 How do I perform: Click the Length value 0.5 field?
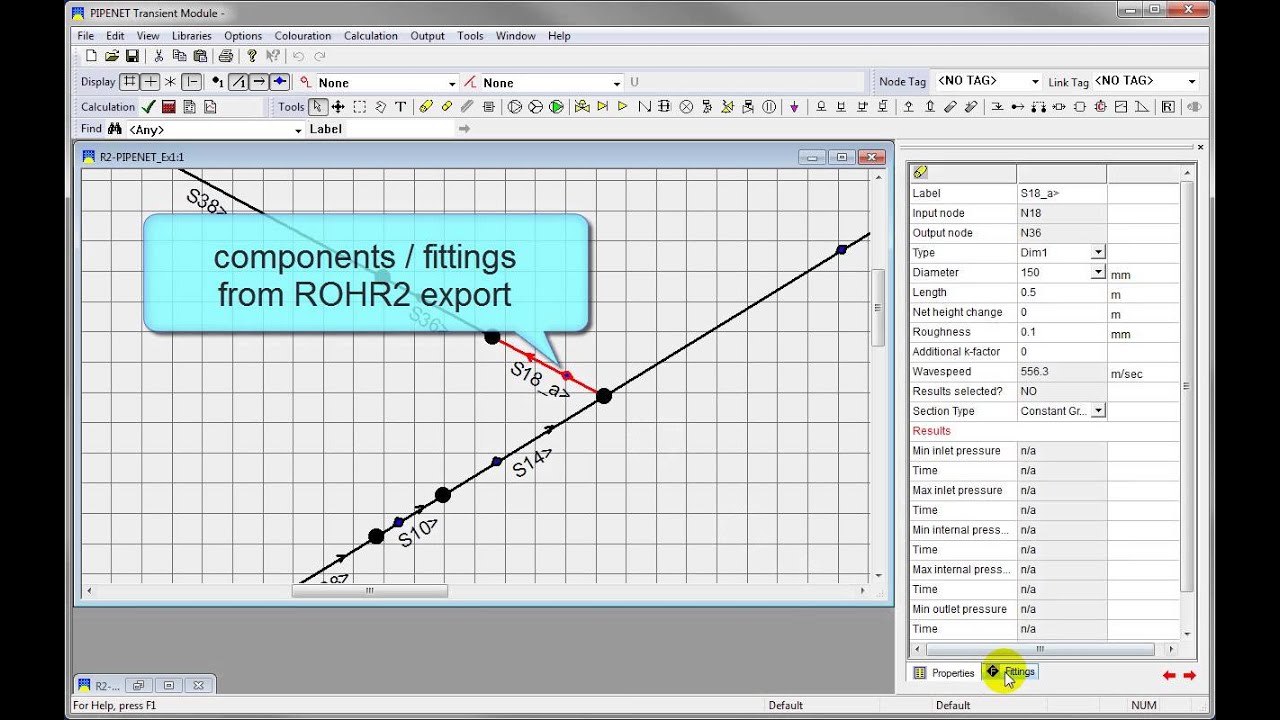click(x=1061, y=292)
